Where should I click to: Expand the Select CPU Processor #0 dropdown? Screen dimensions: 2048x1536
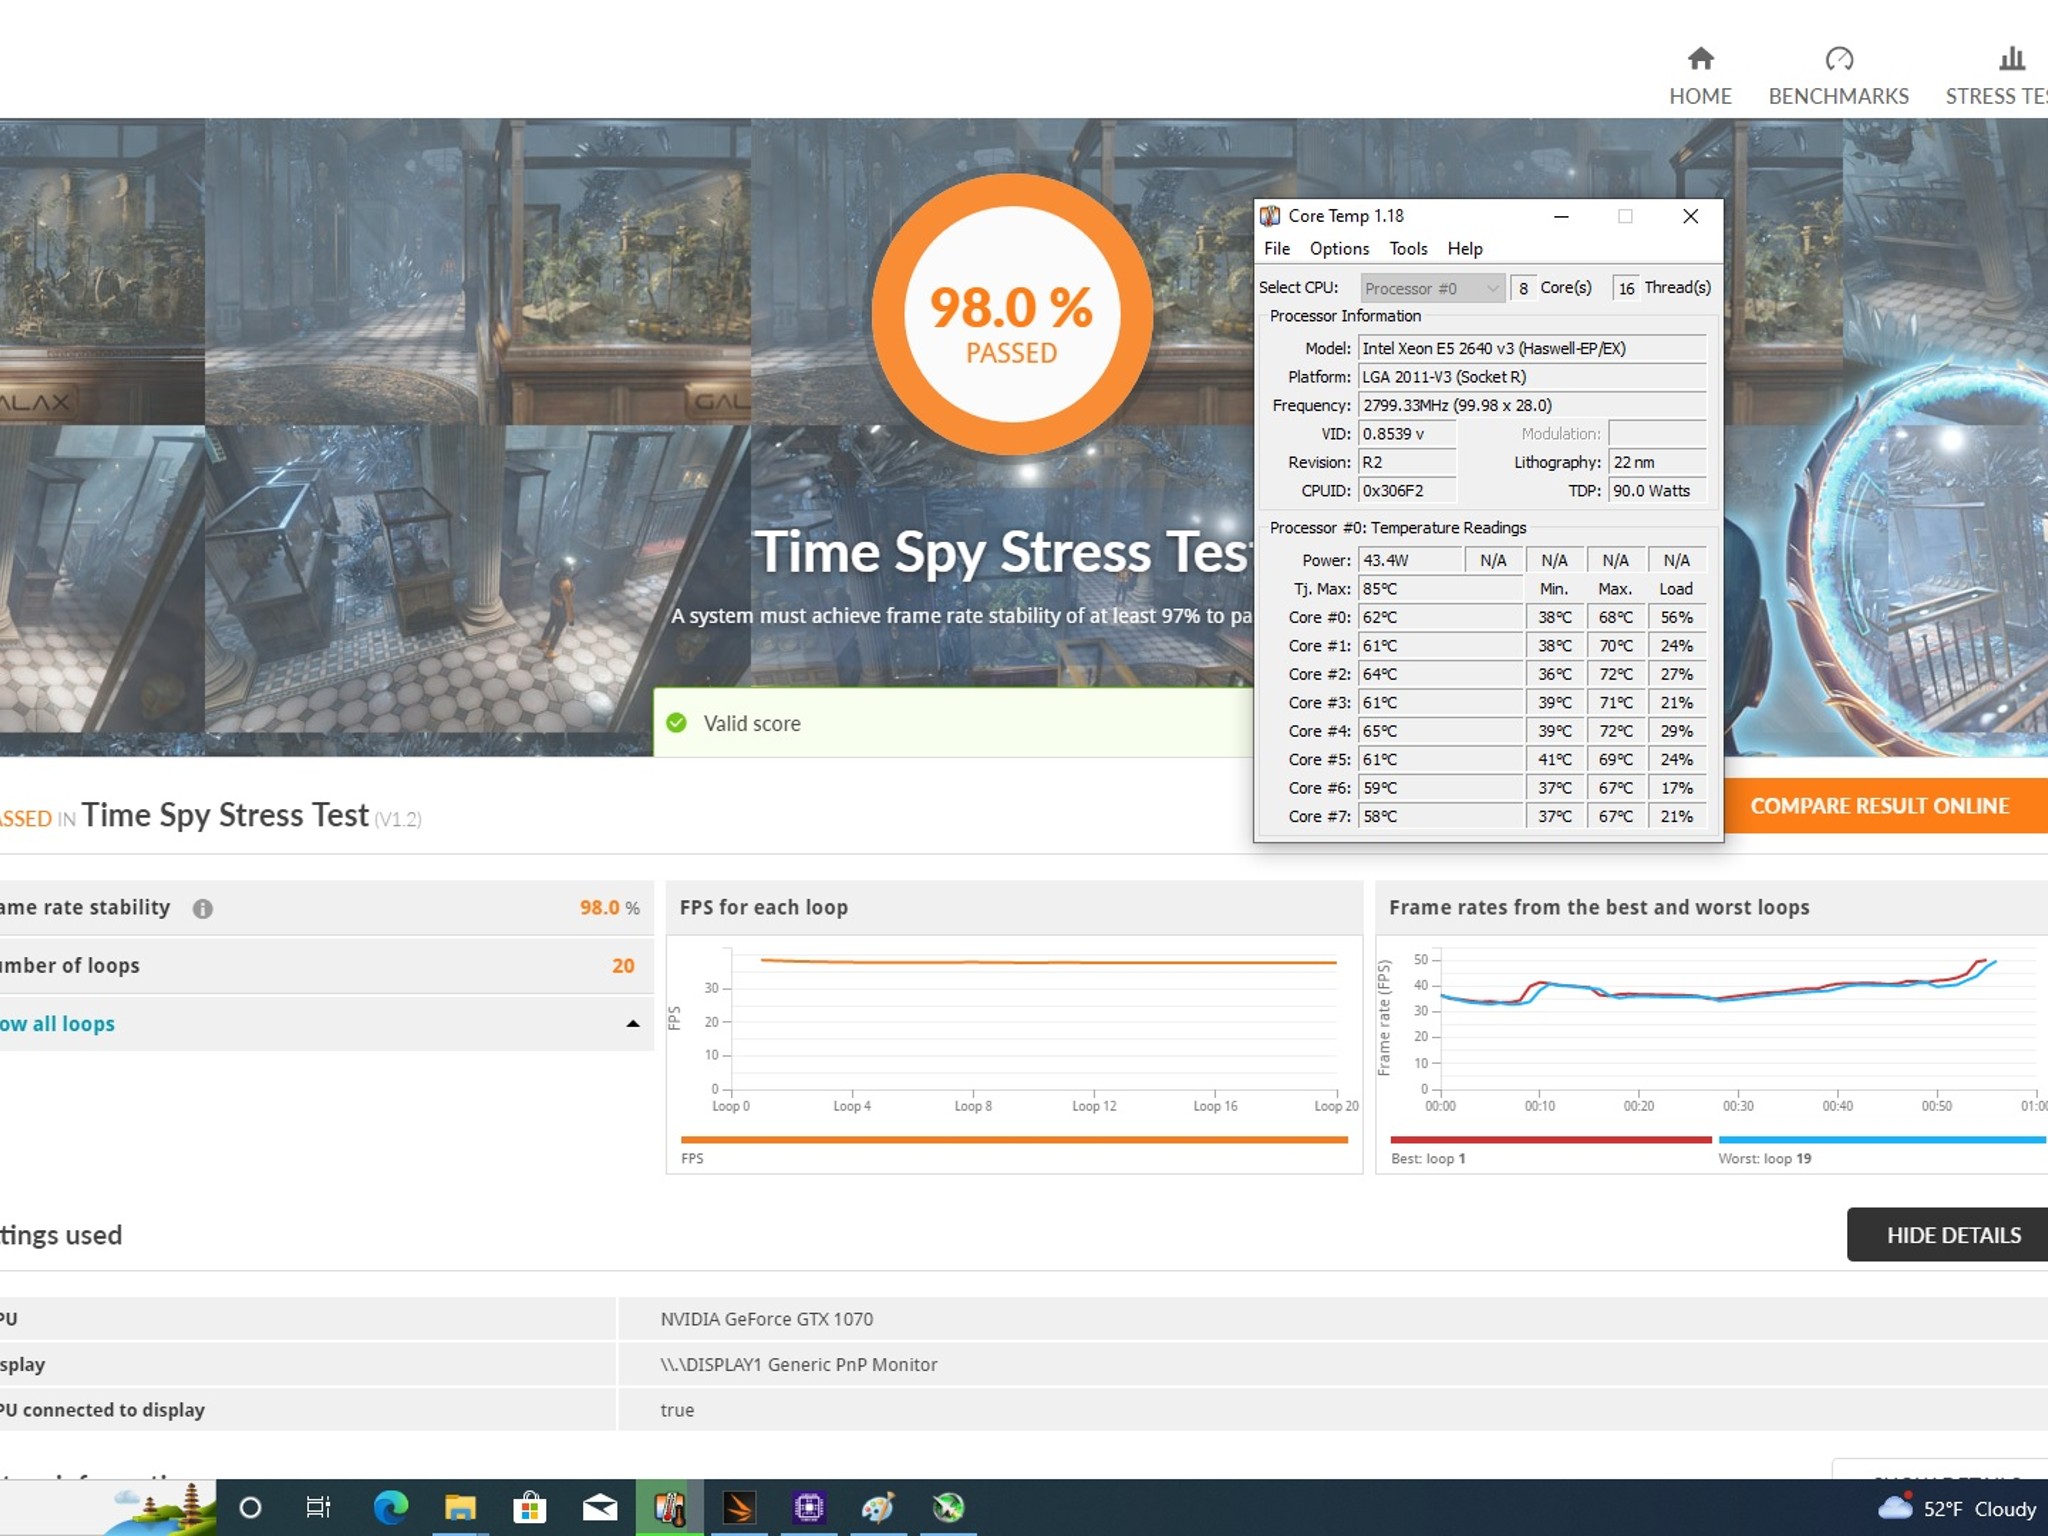click(1432, 288)
